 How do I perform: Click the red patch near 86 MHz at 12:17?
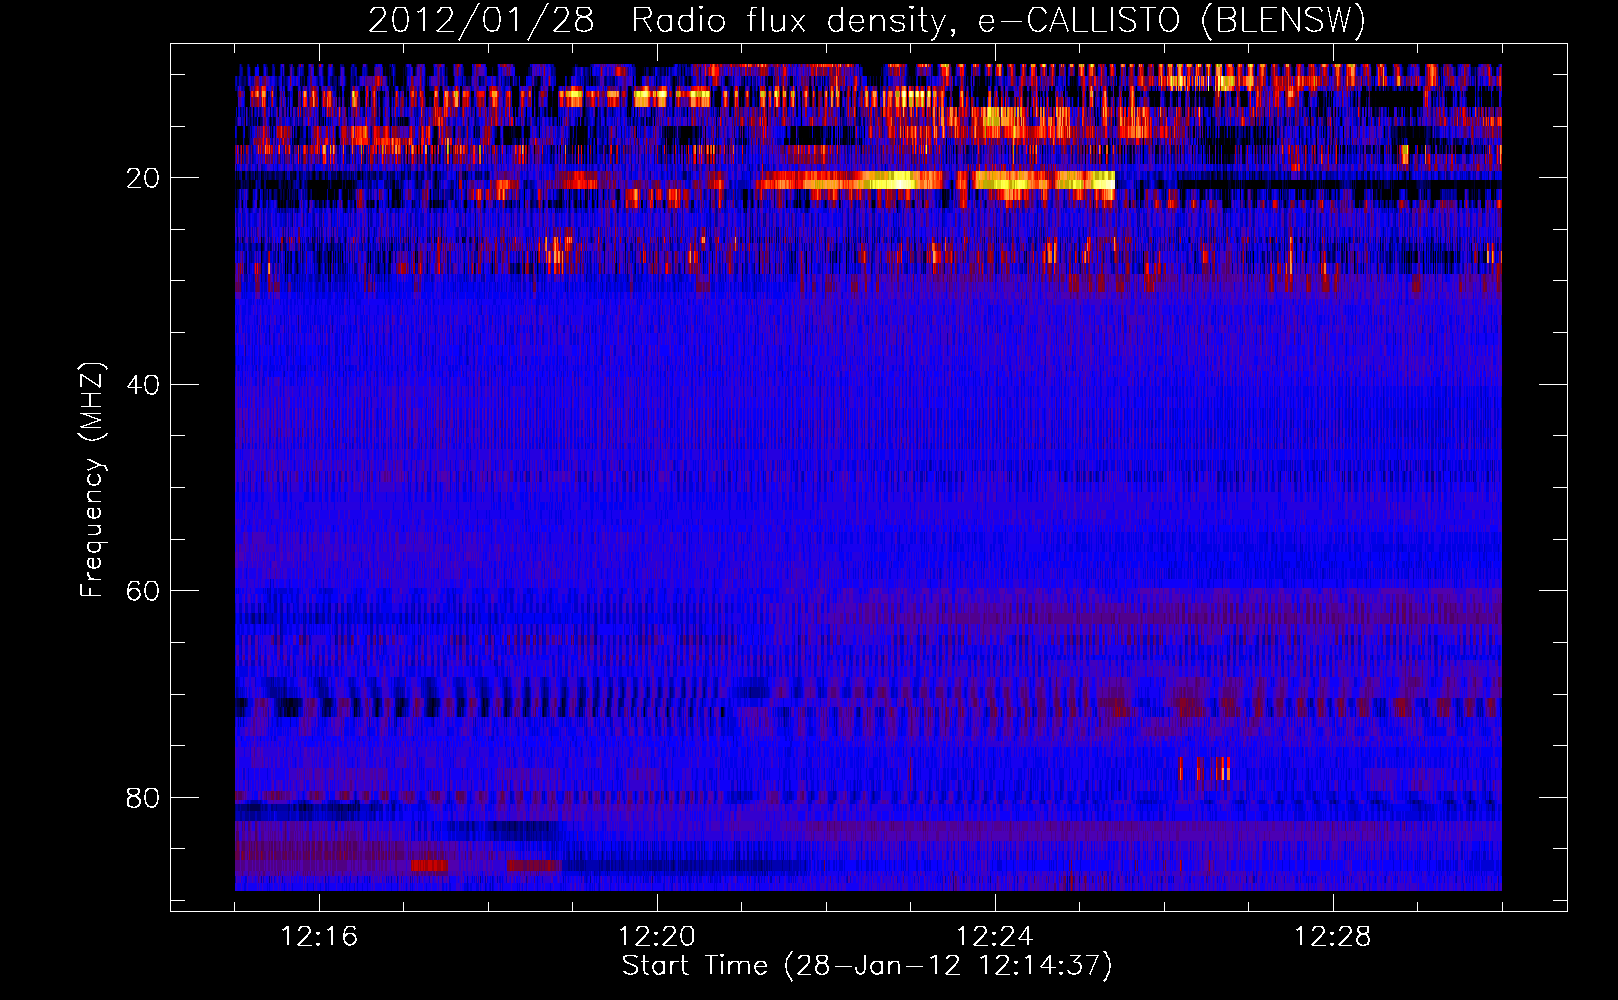tap(429, 865)
